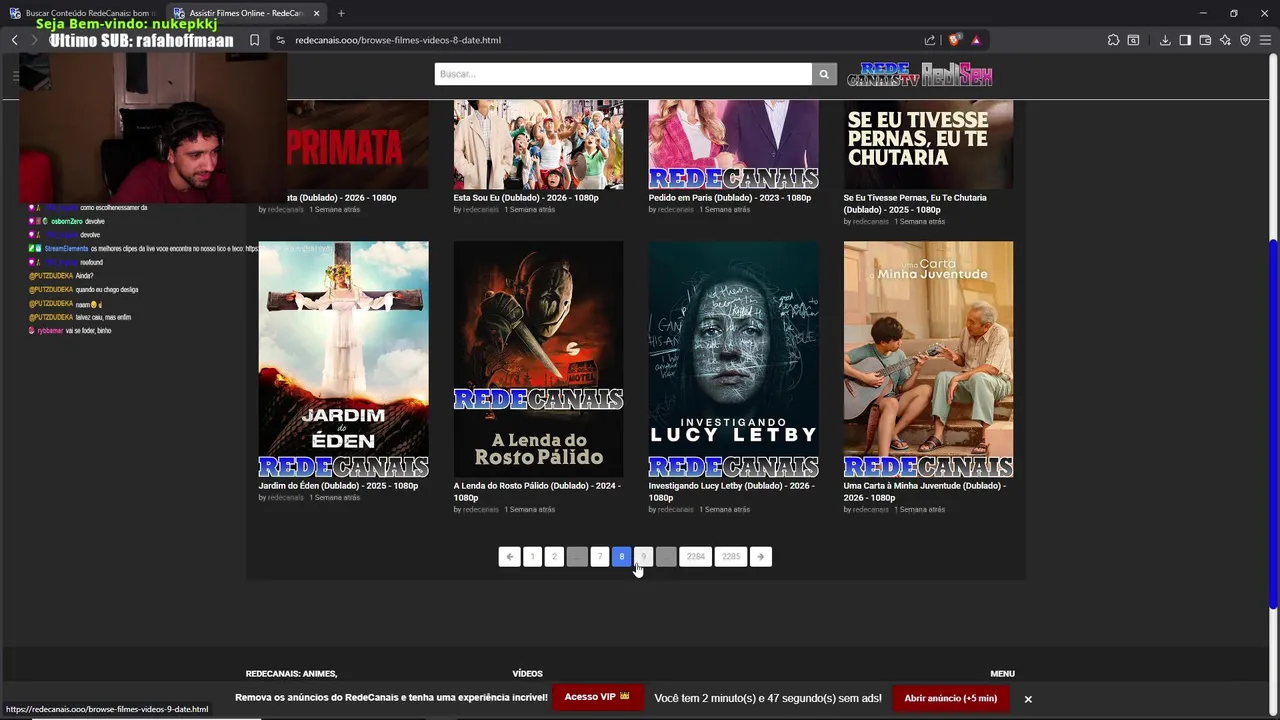Viewport: 1280px width, 720px height.
Task: Open title link Uma Carta à Minha Juventude
Action: coord(924,492)
